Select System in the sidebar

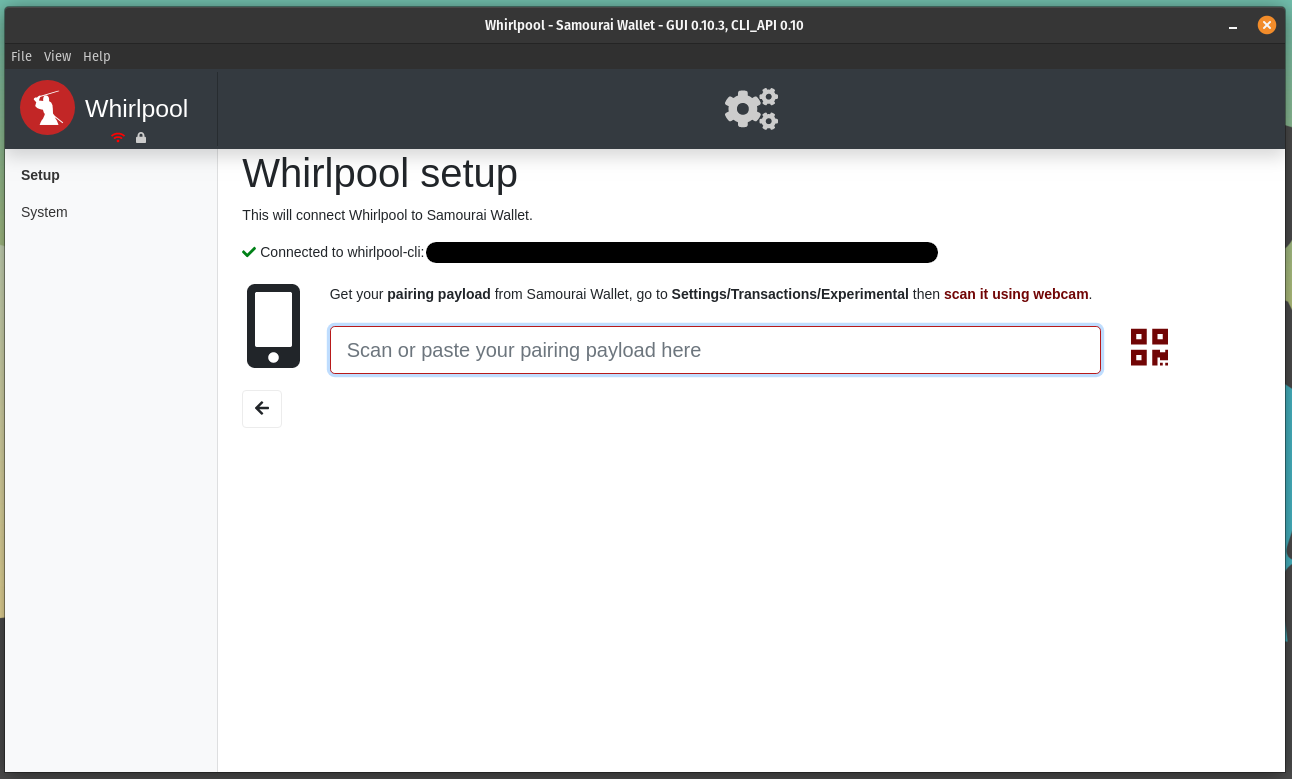coord(44,212)
